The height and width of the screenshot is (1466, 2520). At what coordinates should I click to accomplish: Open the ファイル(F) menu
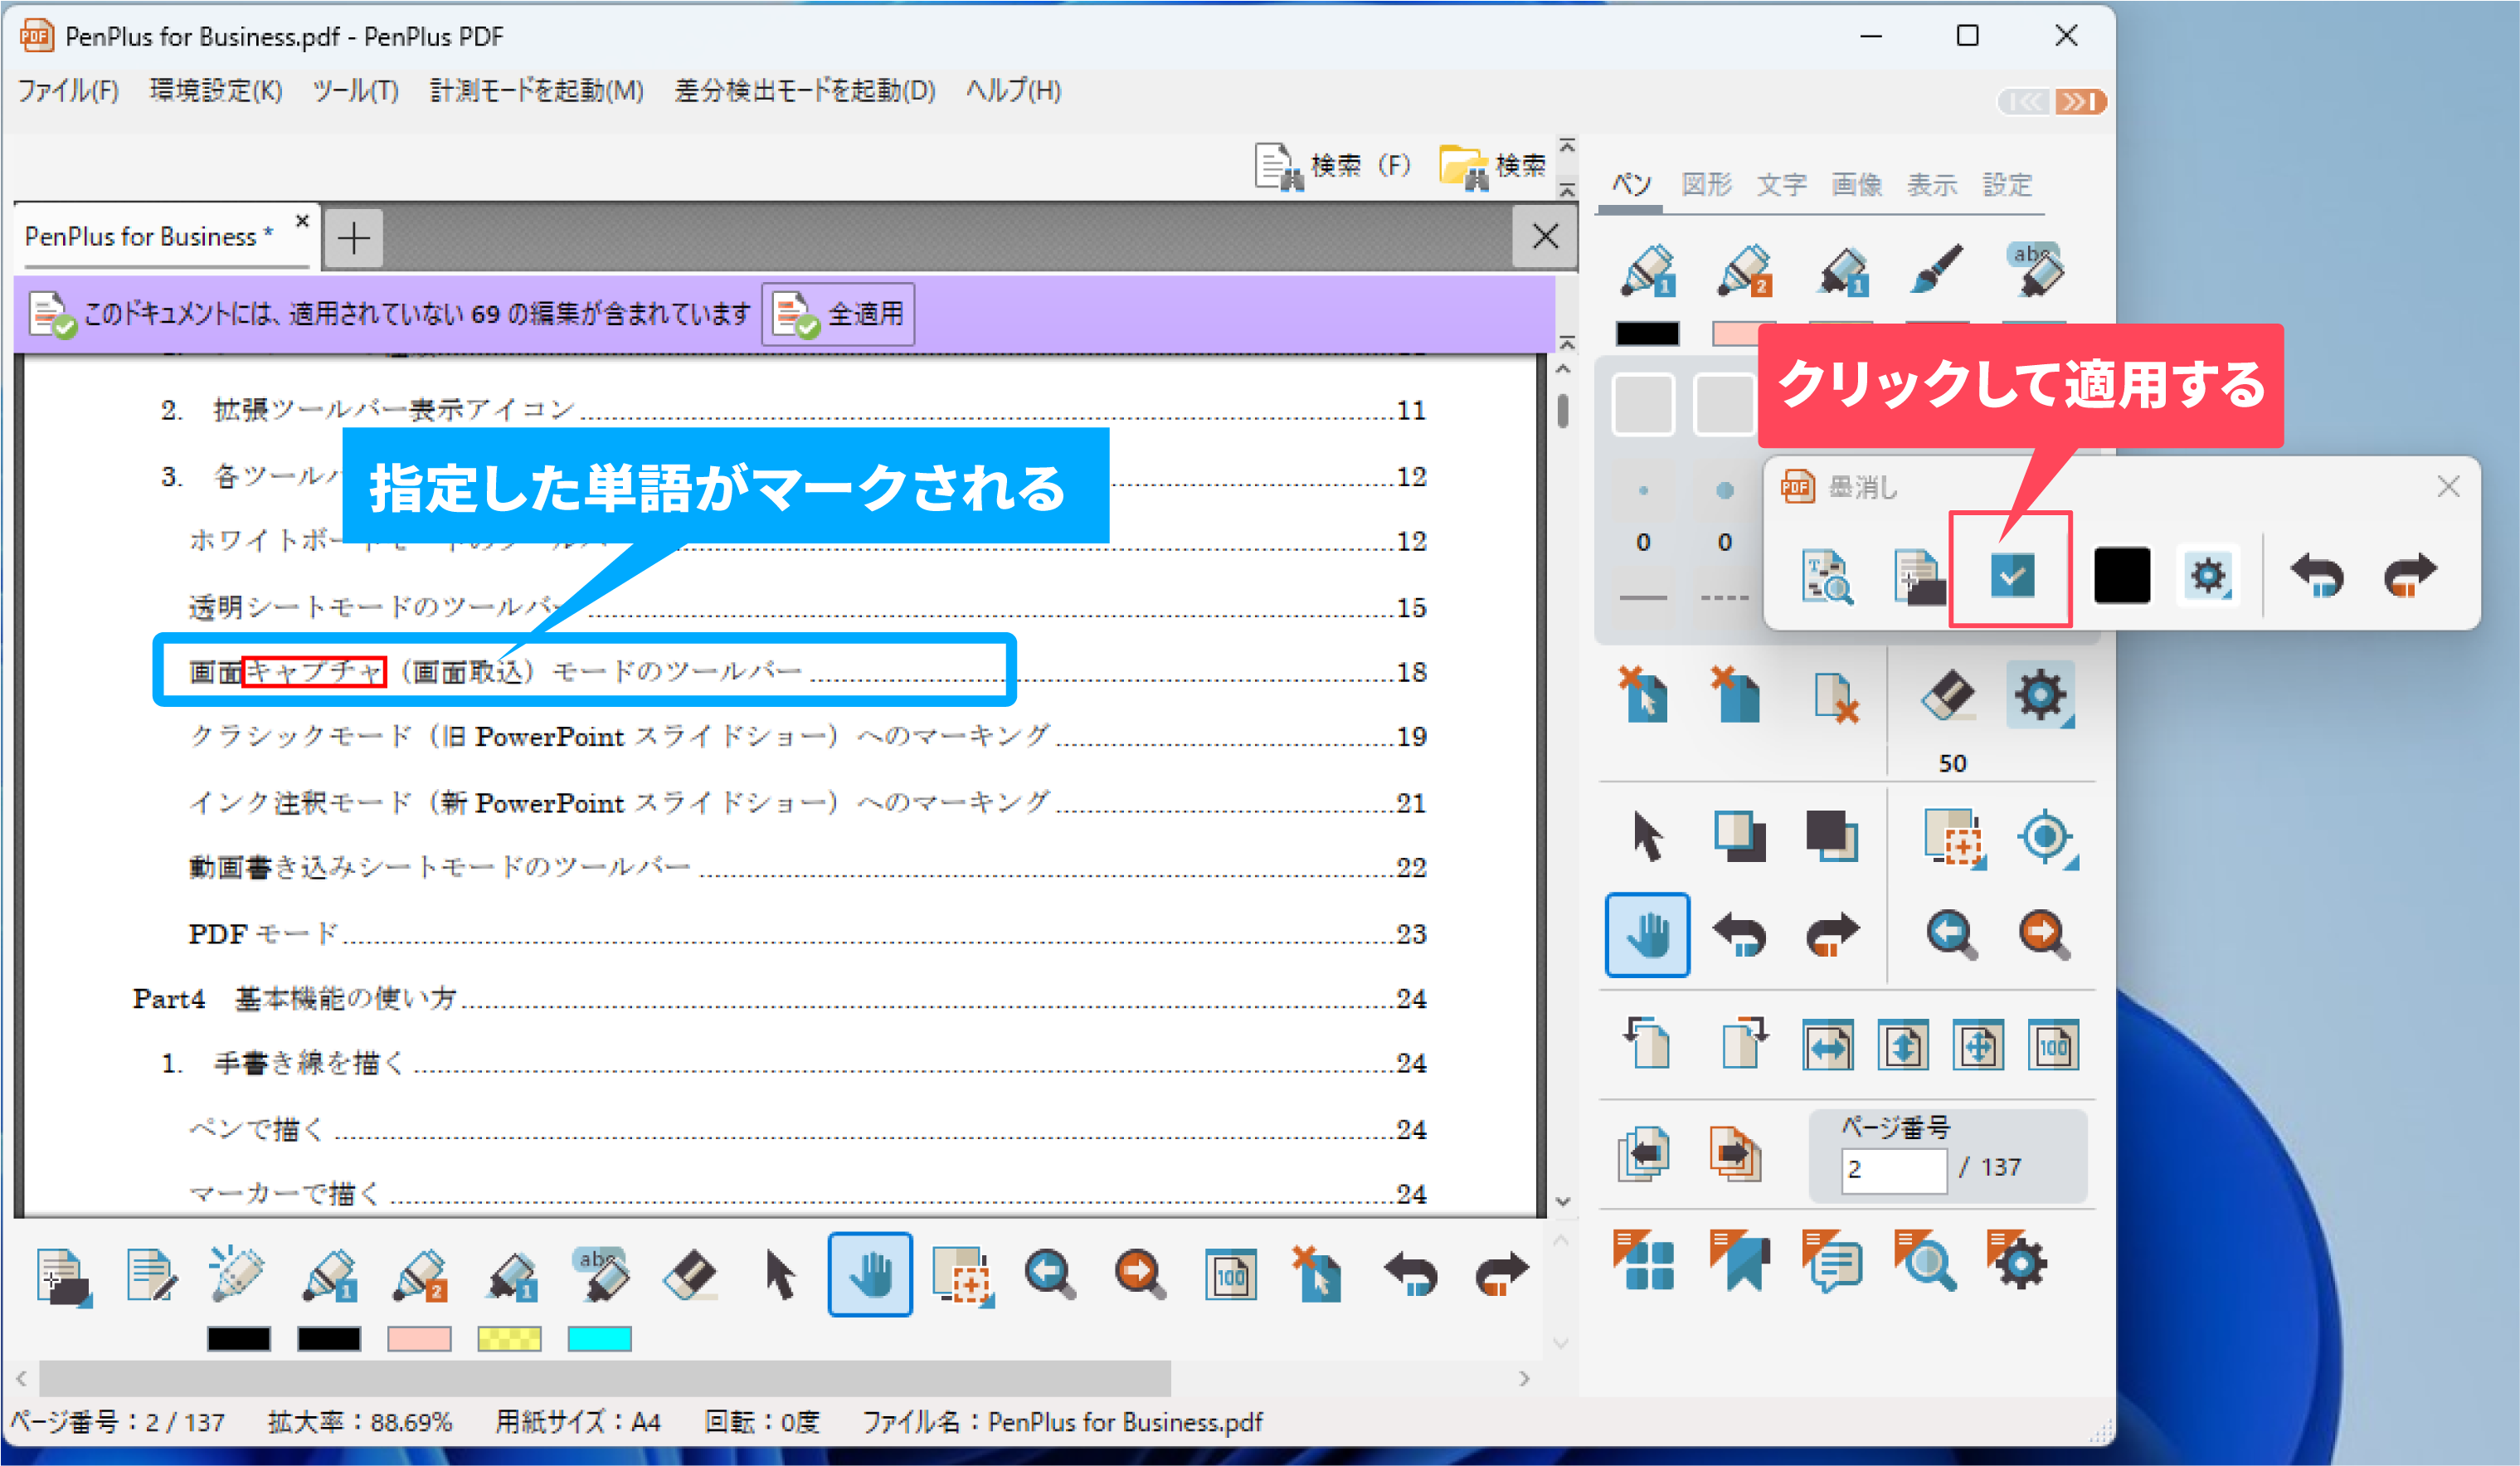[68, 91]
